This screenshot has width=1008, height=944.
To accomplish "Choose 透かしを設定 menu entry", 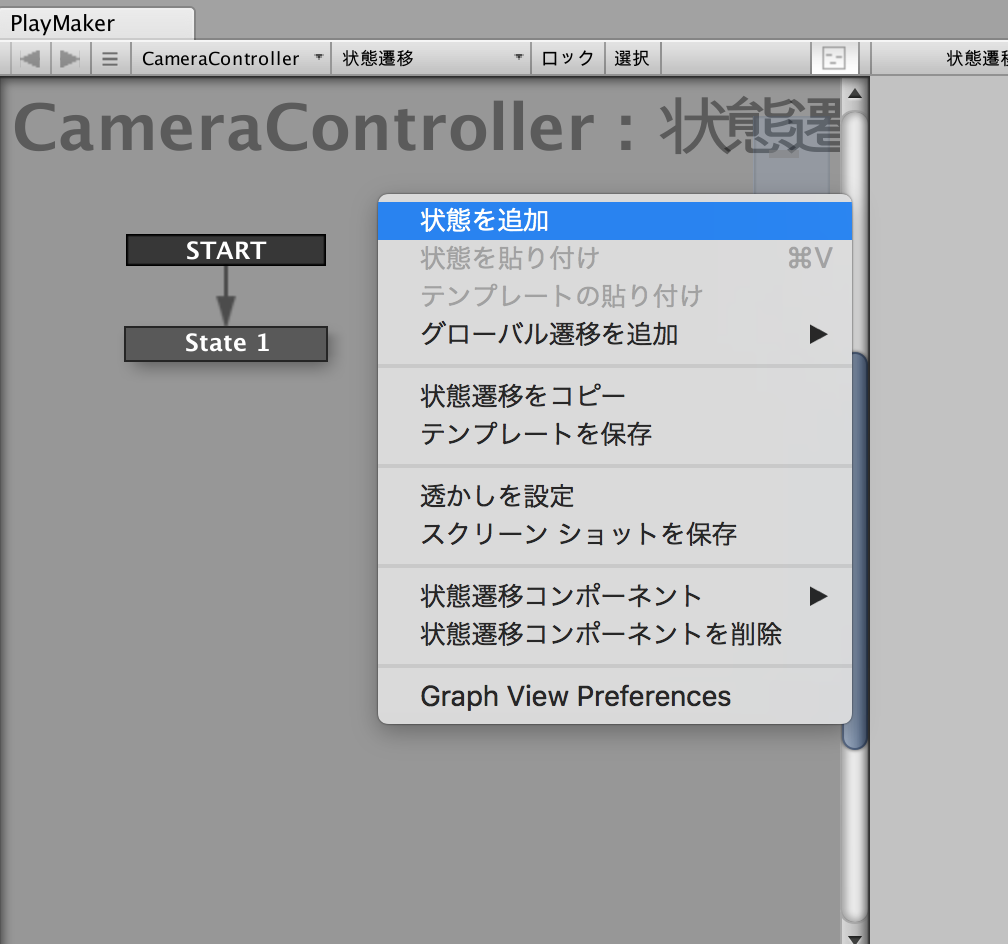I will click(x=615, y=496).
